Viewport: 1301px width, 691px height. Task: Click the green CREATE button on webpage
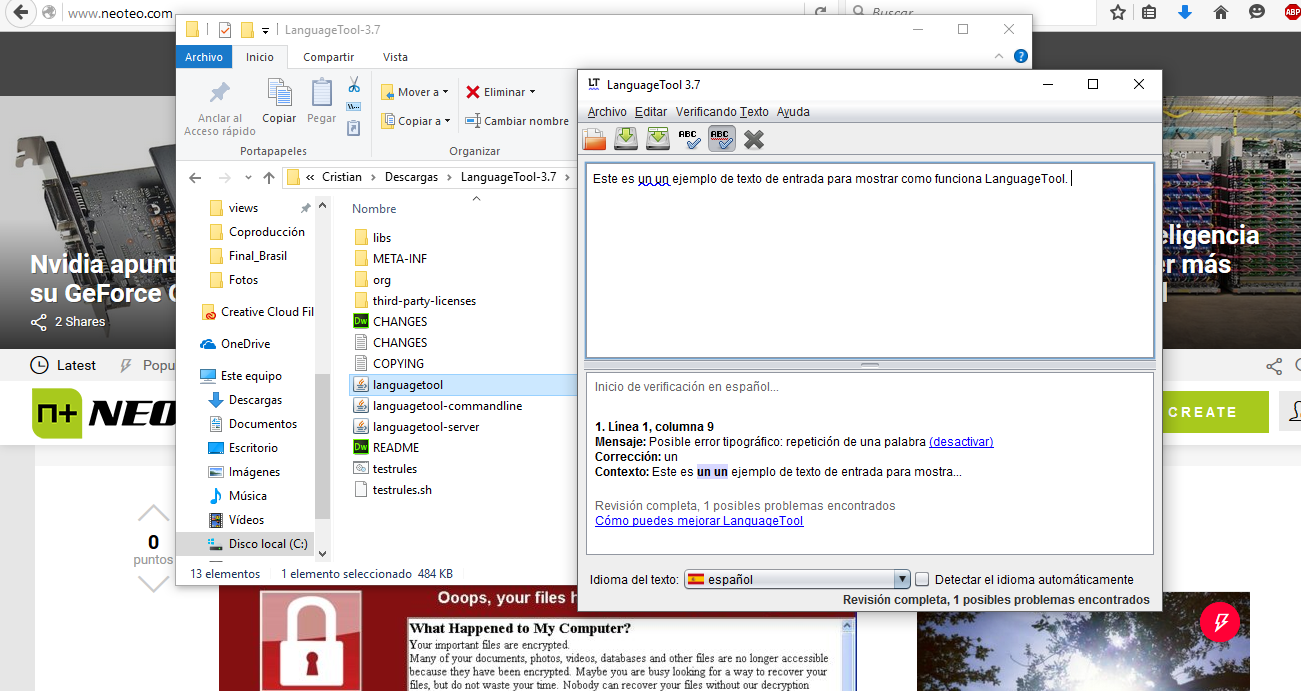pyautogui.click(x=1203, y=412)
